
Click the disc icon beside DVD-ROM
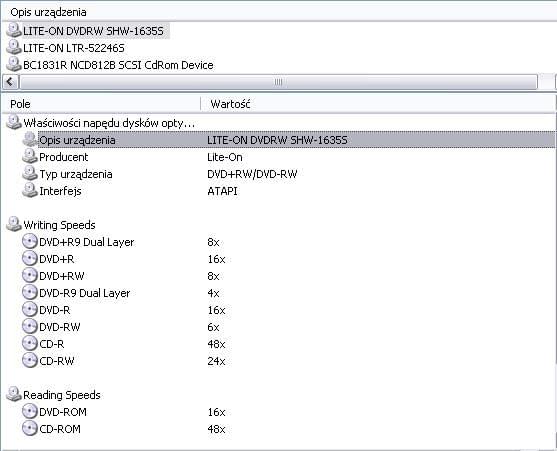pos(29,412)
